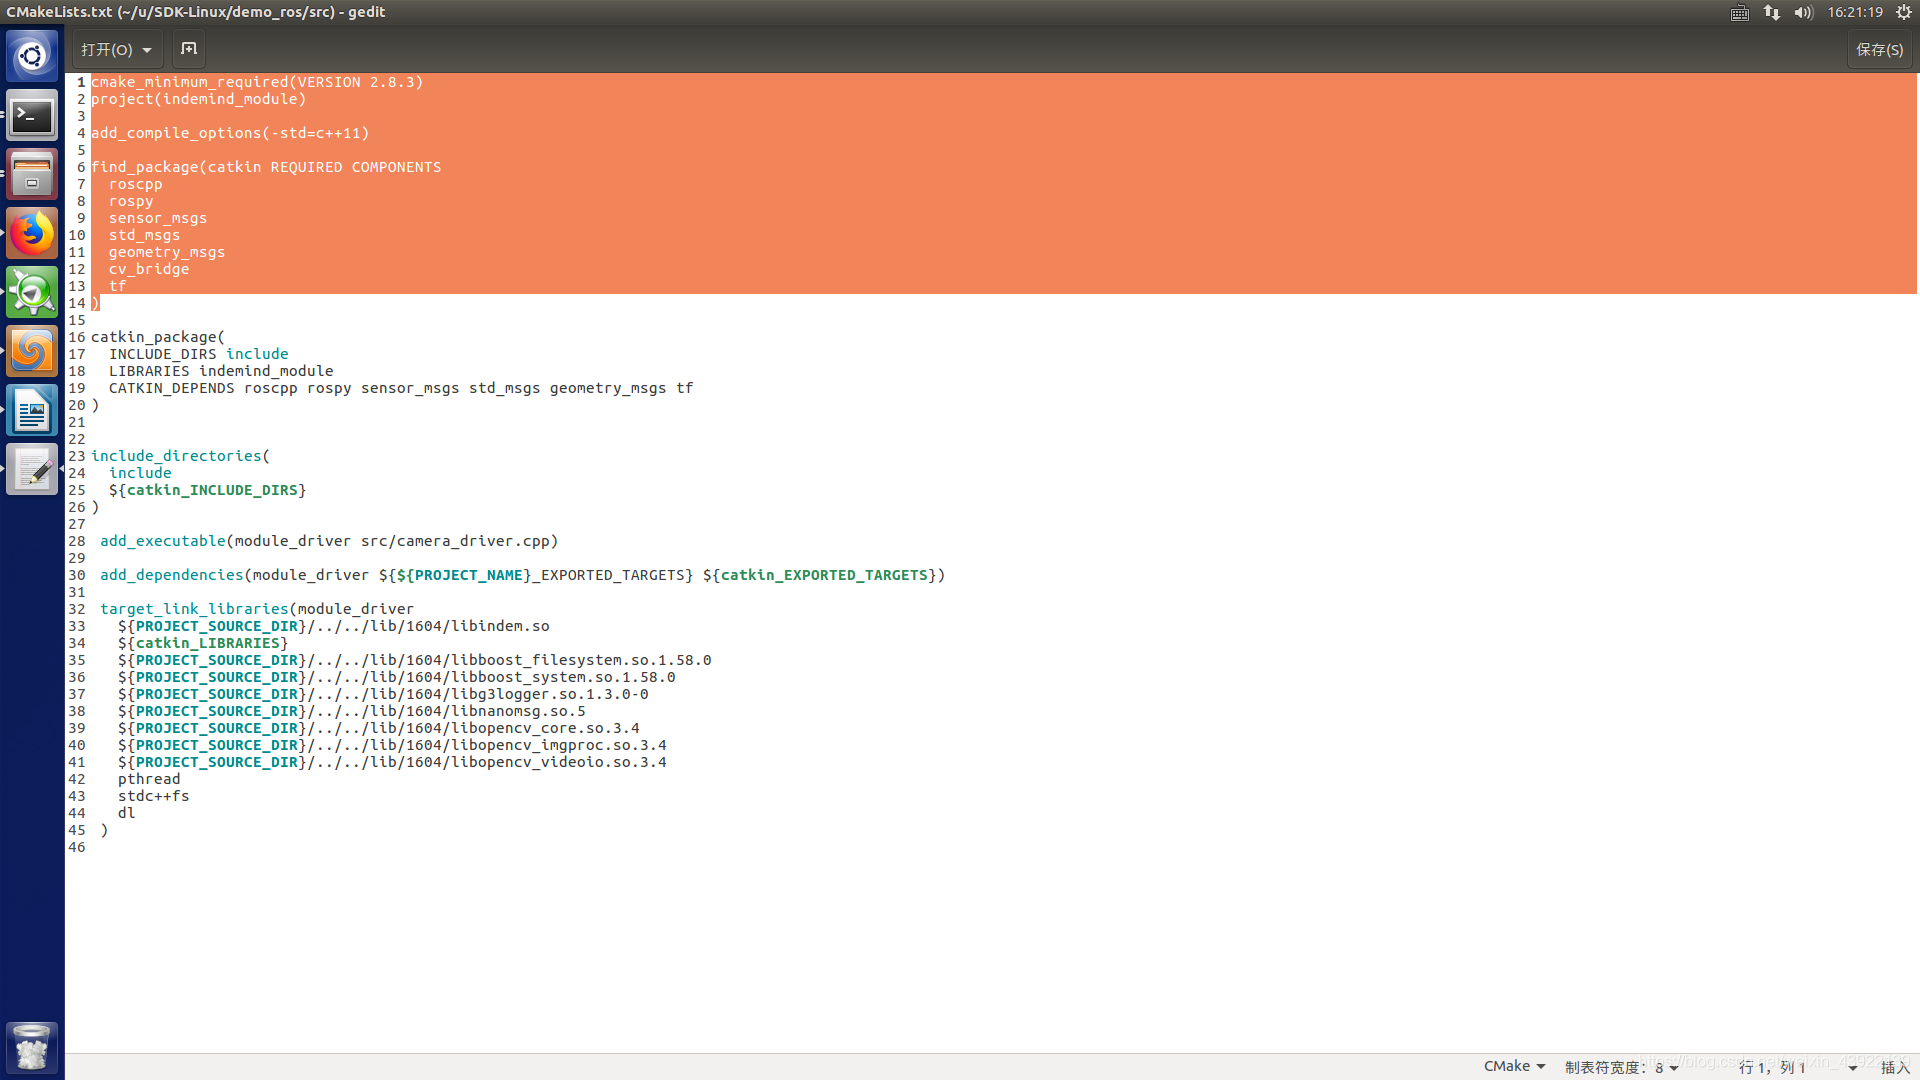Click the libindem.so library path line

[334, 626]
